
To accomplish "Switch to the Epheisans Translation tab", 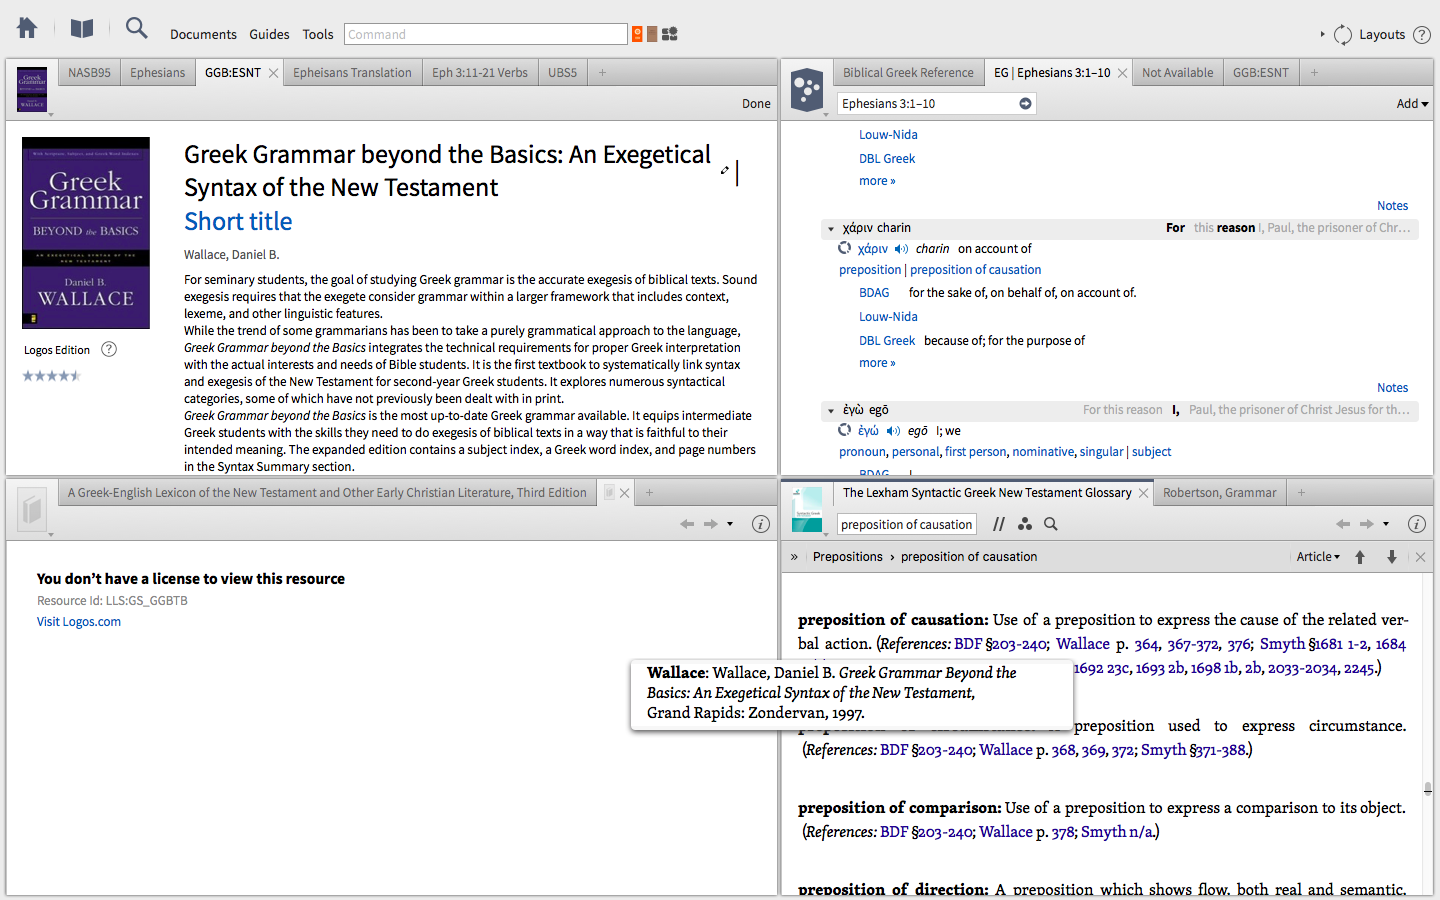I will click(x=352, y=73).
